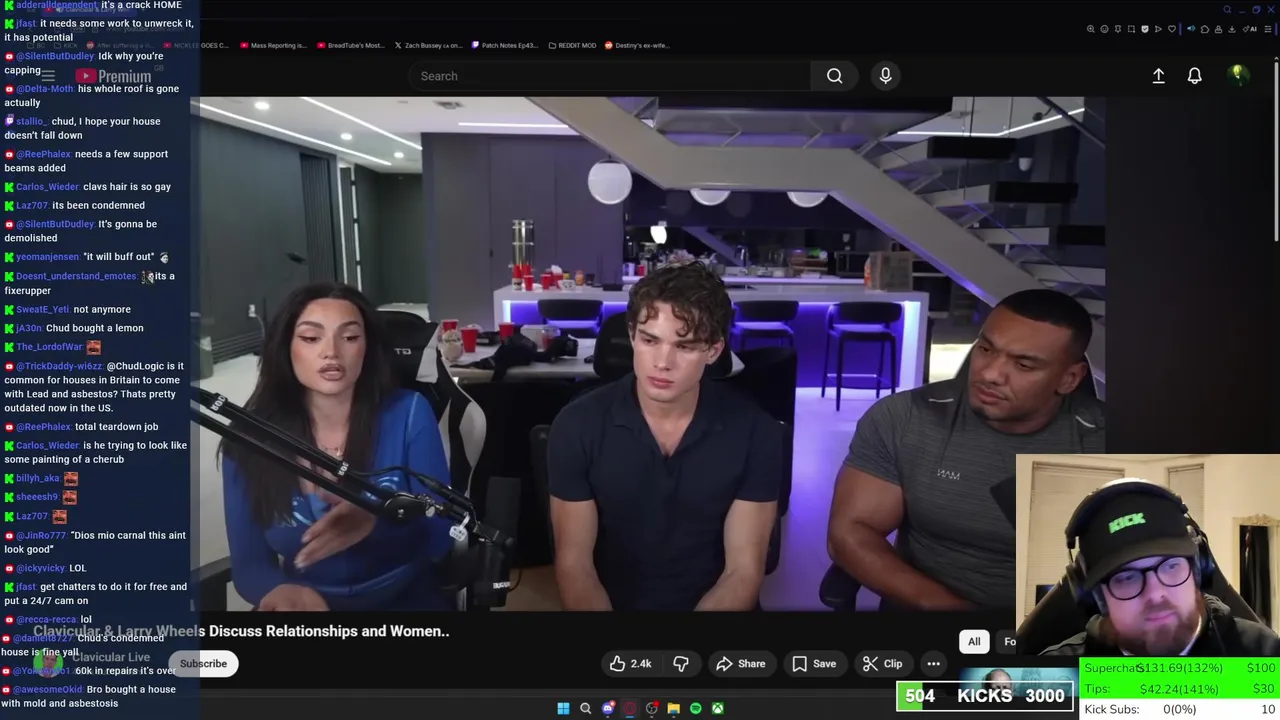The height and width of the screenshot is (720, 1280).
Task: Open the browser downloads icon
Action: pos(1231,29)
